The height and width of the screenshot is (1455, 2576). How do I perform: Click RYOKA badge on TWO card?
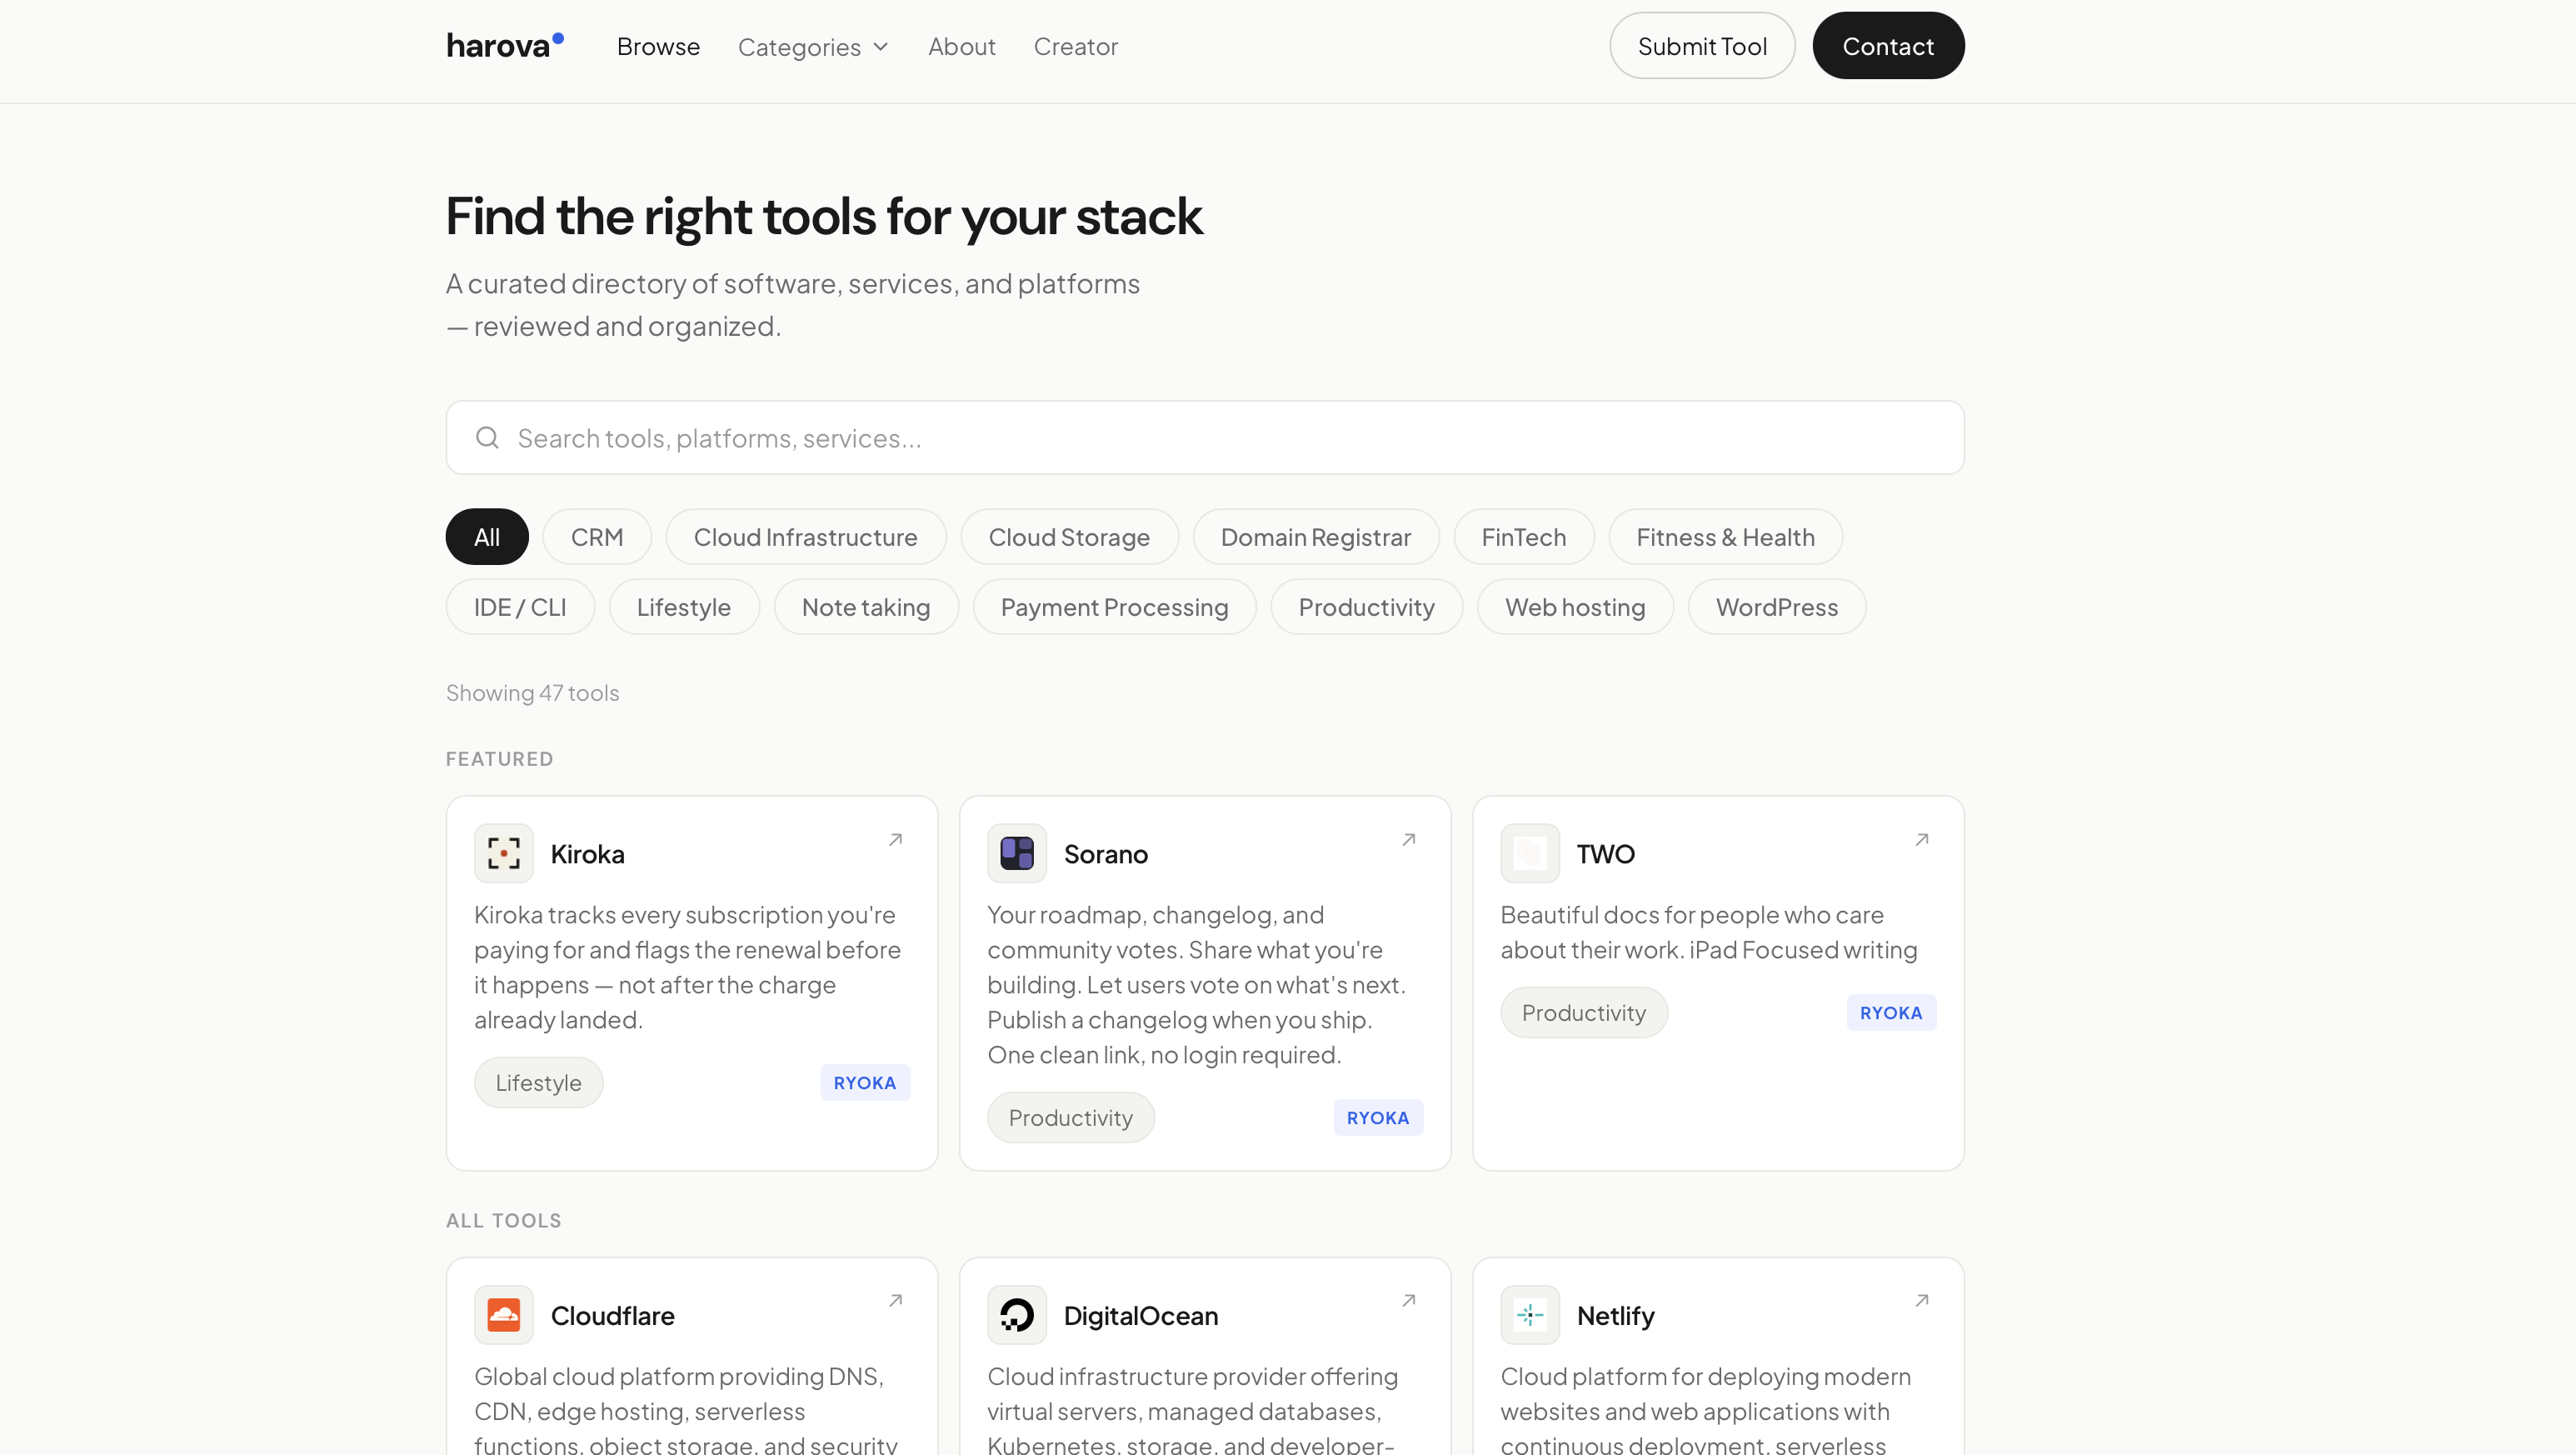(x=1891, y=1013)
